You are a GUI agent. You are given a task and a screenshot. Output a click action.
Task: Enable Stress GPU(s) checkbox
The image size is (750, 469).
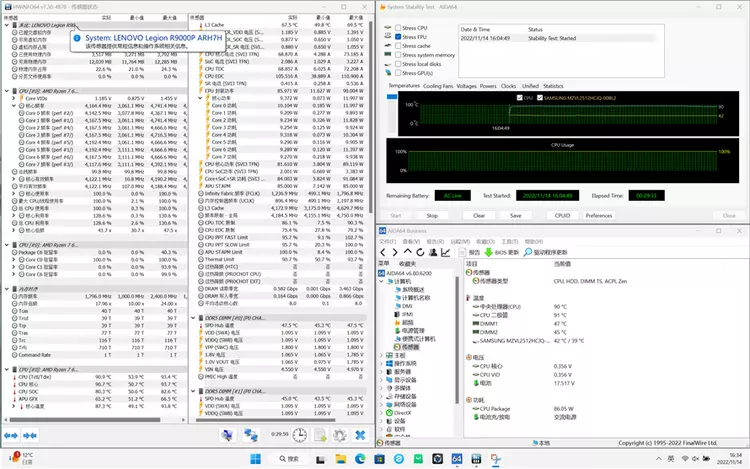pyautogui.click(x=398, y=73)
